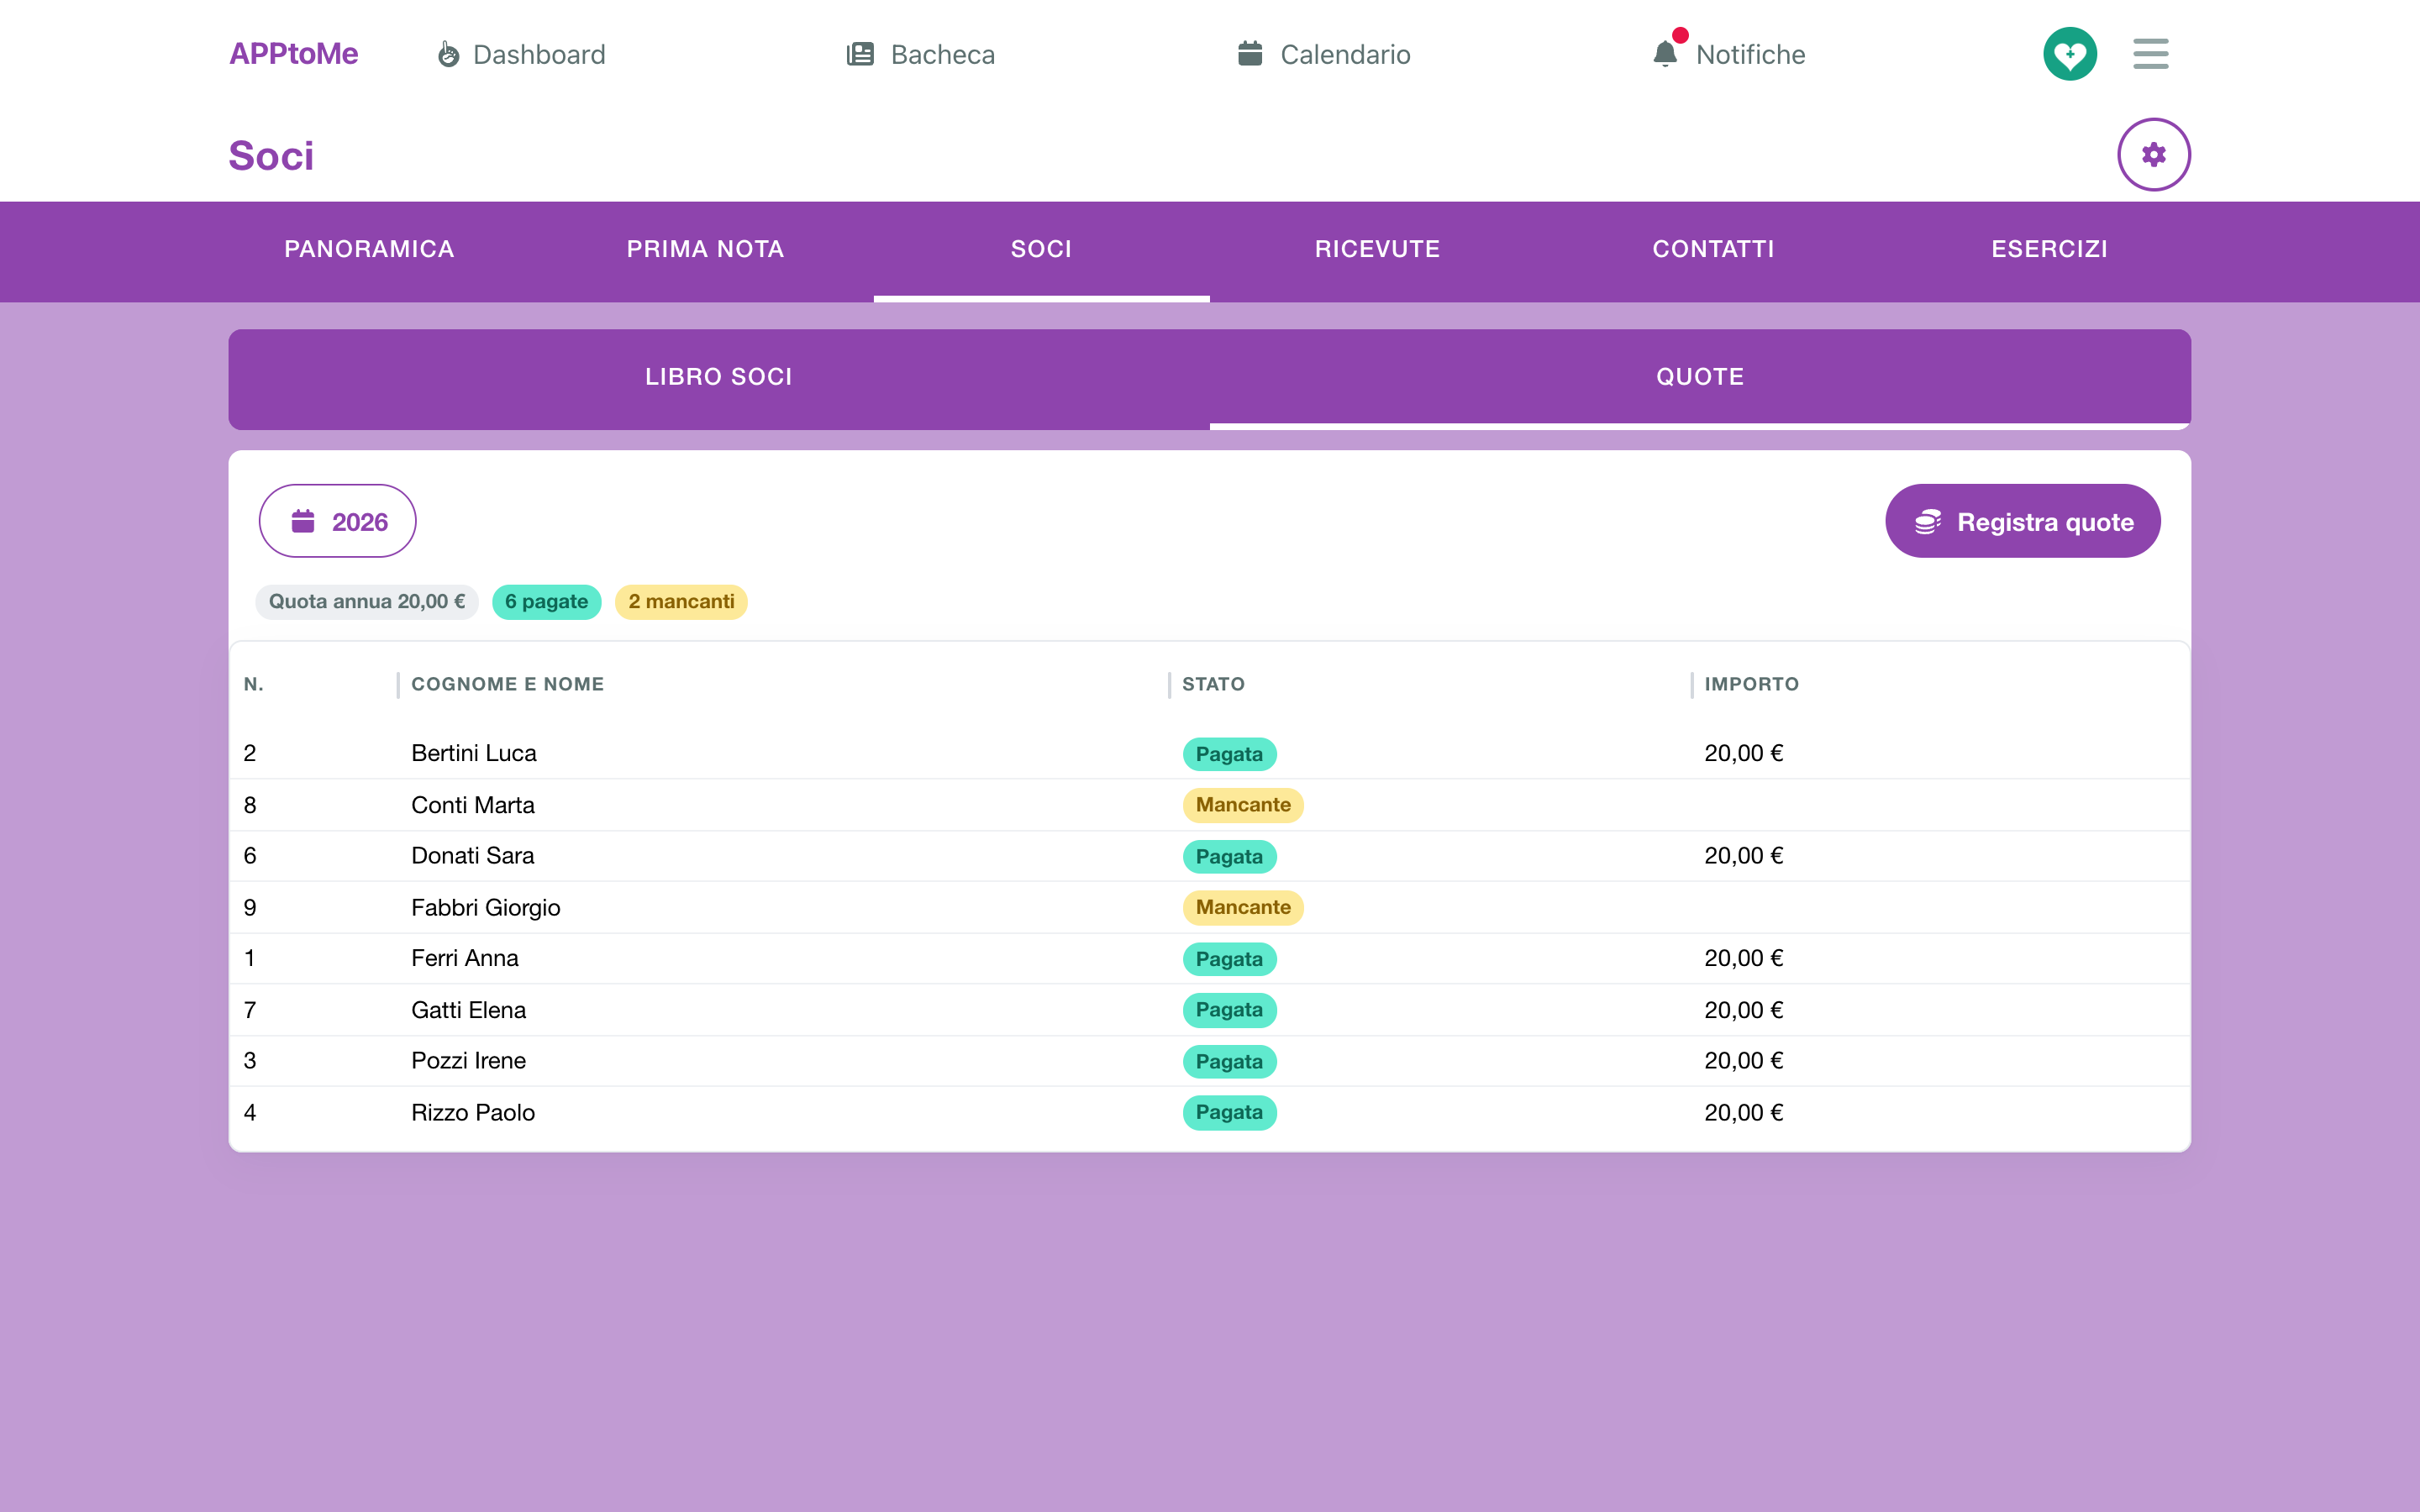
Task: Click Registra quote button
Action: pos(2023,521)
